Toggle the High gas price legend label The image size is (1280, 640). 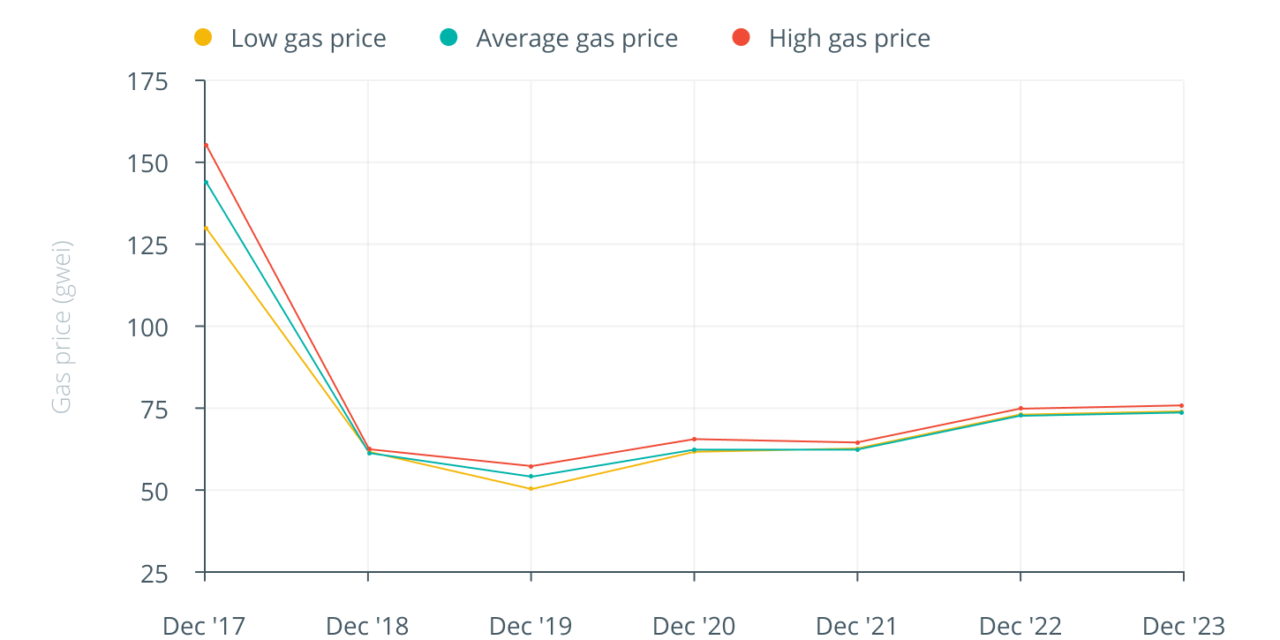coord(849,39)
